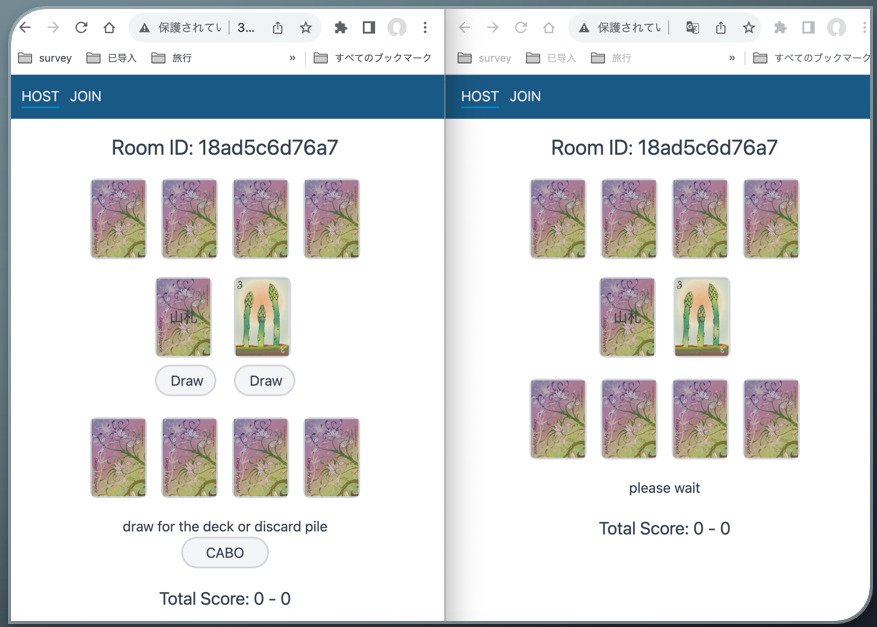Bookmark star in right browser window
Image resolution: width=877 pixels, height=627 pixels.
pos(748,27)
